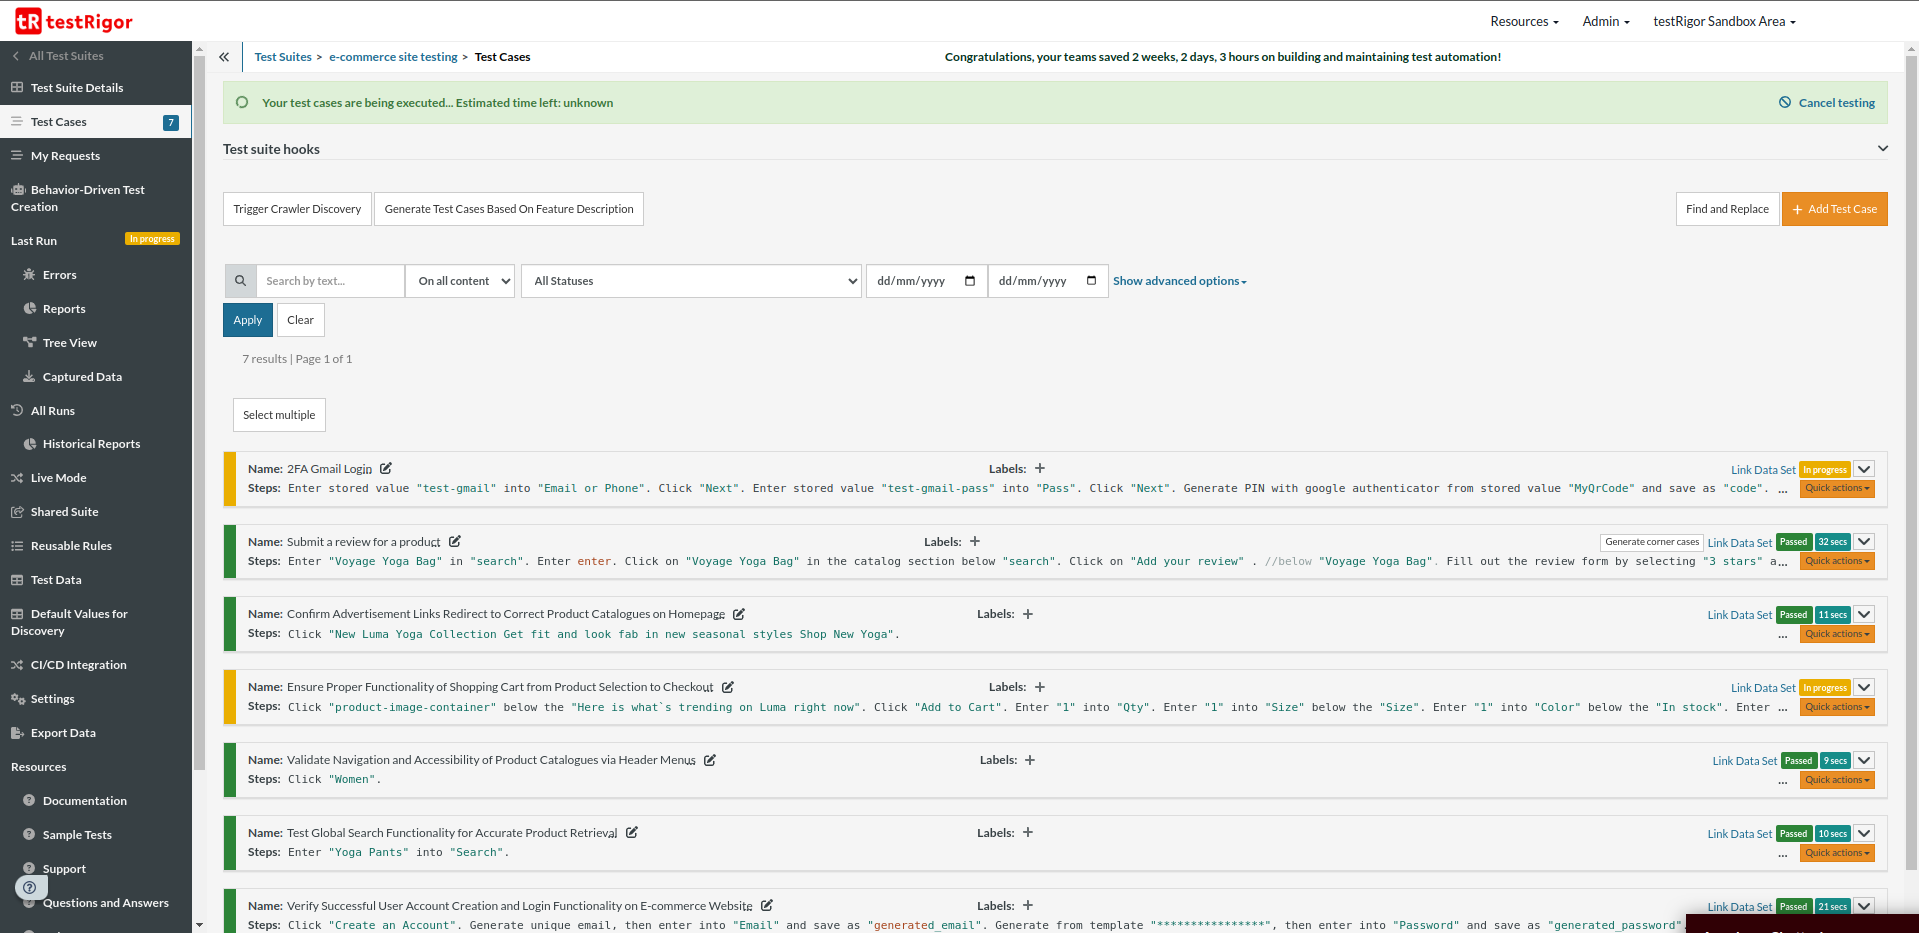Viewport: 1919px width, 933px height.
Task: Add label to Shopping Cart functionality test
Action: coord(1040,687)
